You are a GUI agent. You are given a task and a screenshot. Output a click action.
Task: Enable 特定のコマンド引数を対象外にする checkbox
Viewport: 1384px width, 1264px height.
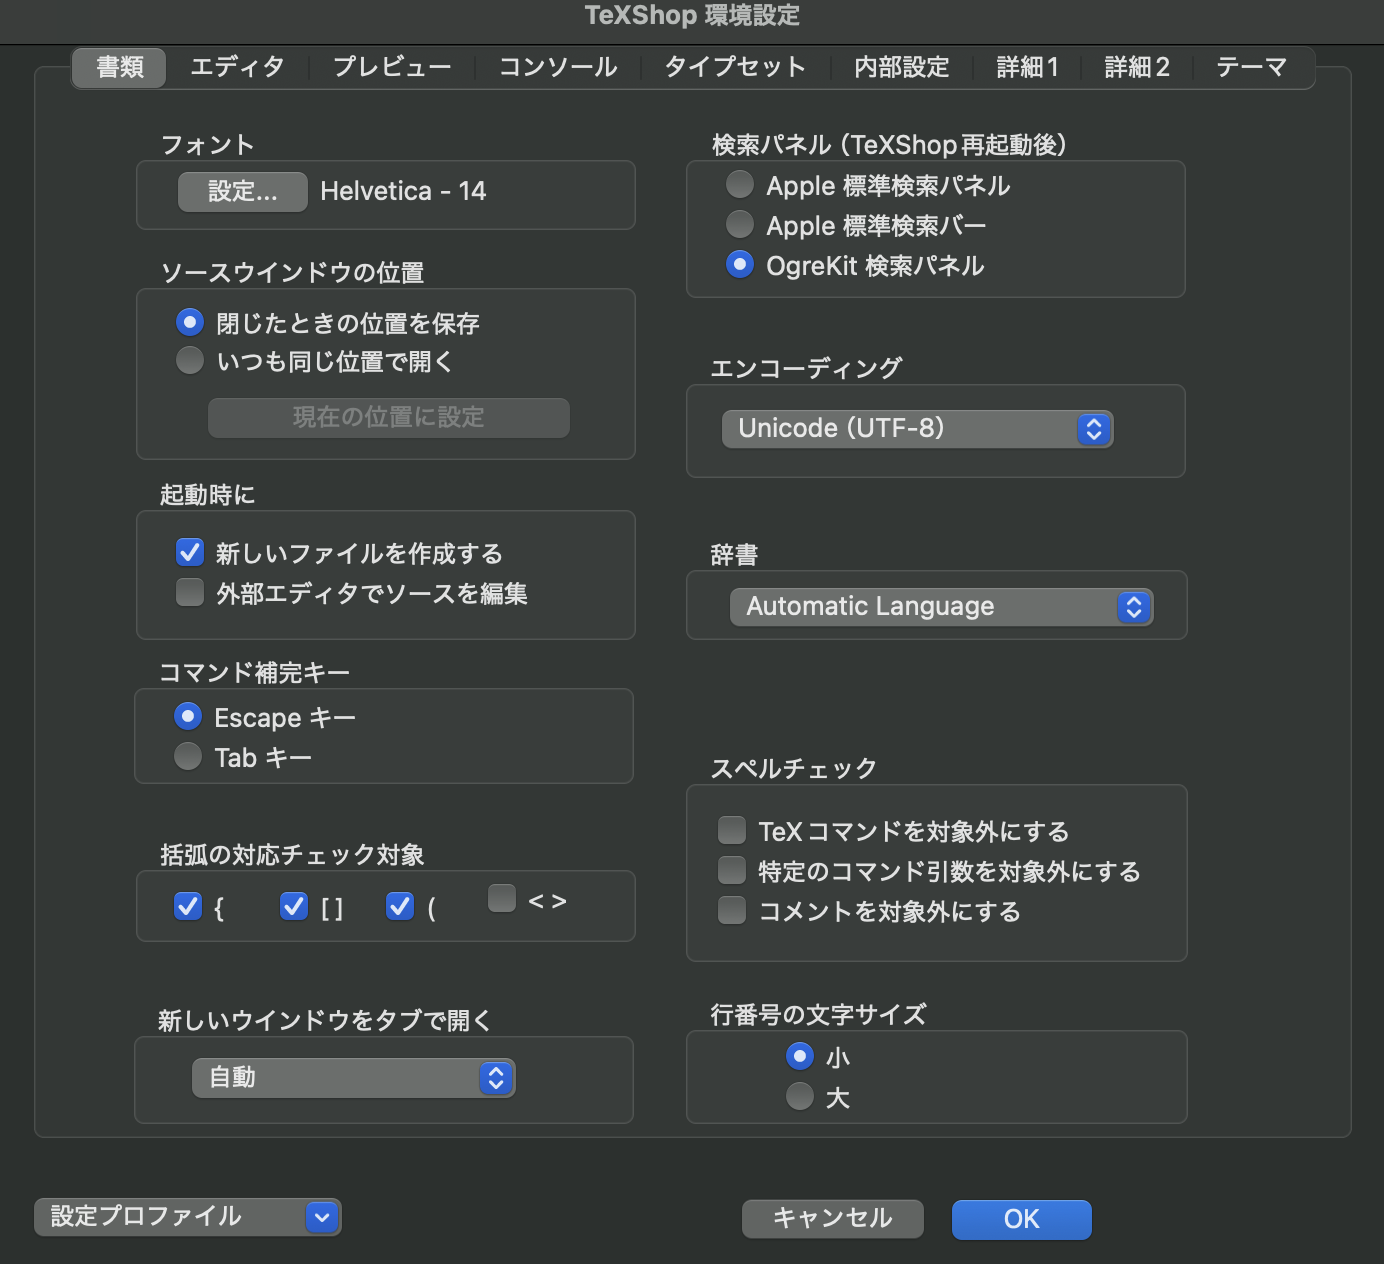click(x=732, y=870)
